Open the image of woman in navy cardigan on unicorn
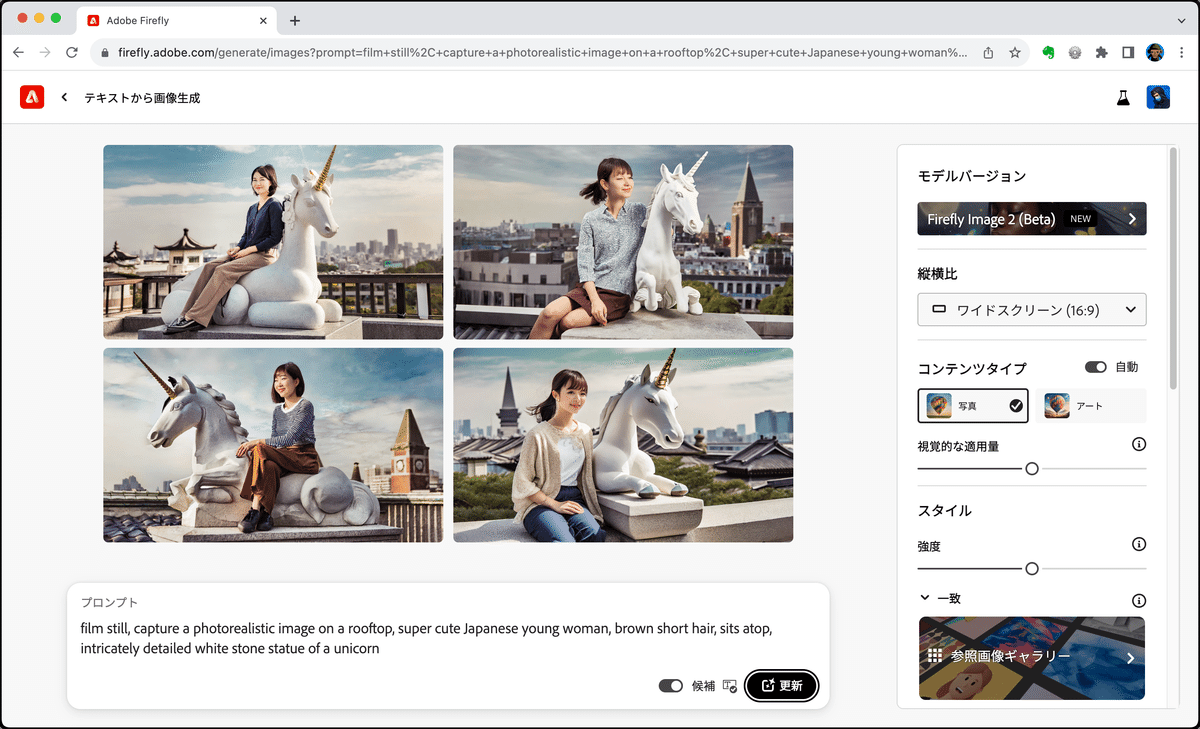Image resolution: width=1200 pixels, height=729 pixels. [x=273, y=242]
